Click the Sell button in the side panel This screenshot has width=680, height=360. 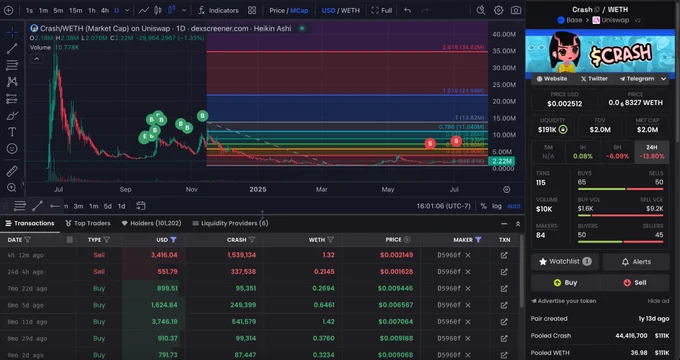pos(634,282)
